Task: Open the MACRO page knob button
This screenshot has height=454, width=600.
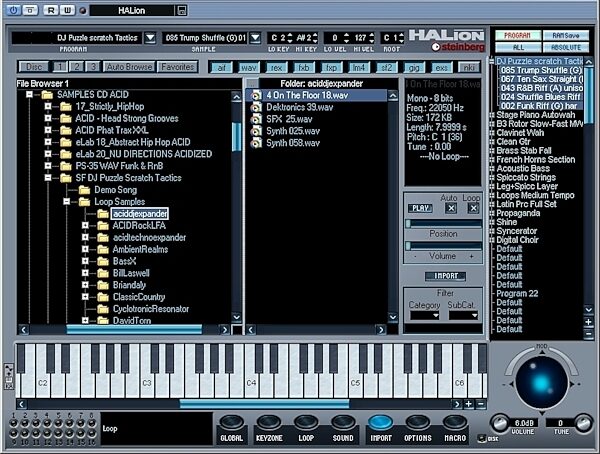Action: tap(455, 423)
